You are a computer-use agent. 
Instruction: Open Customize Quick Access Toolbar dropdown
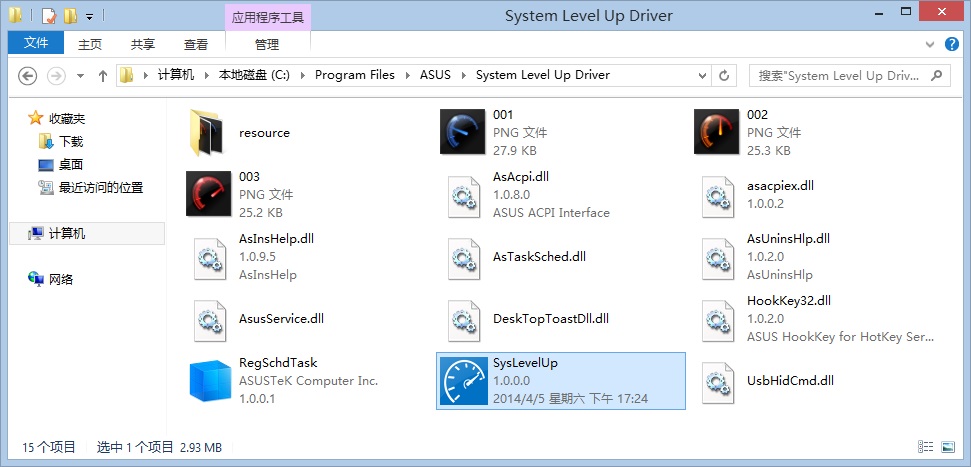pos(89,17)
